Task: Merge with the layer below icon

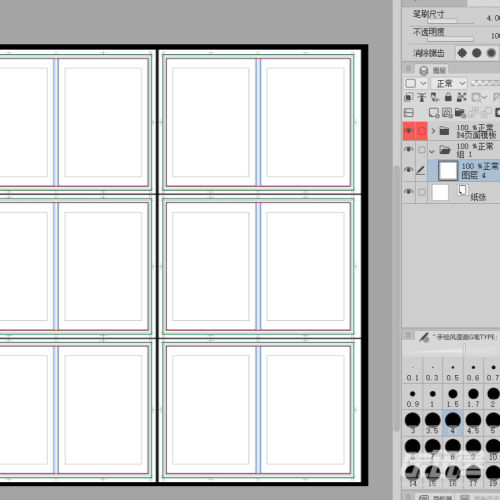Action: pyautogui.click(x=487, y=113)
